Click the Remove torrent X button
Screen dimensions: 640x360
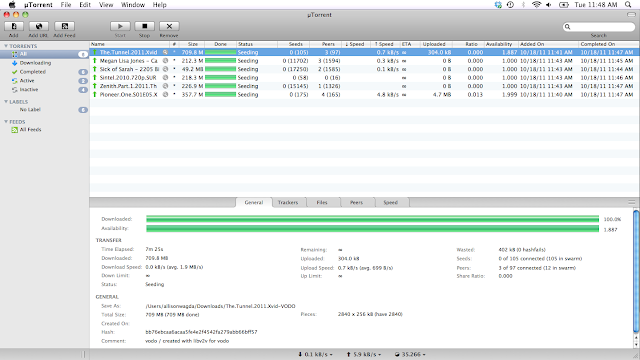169,26
